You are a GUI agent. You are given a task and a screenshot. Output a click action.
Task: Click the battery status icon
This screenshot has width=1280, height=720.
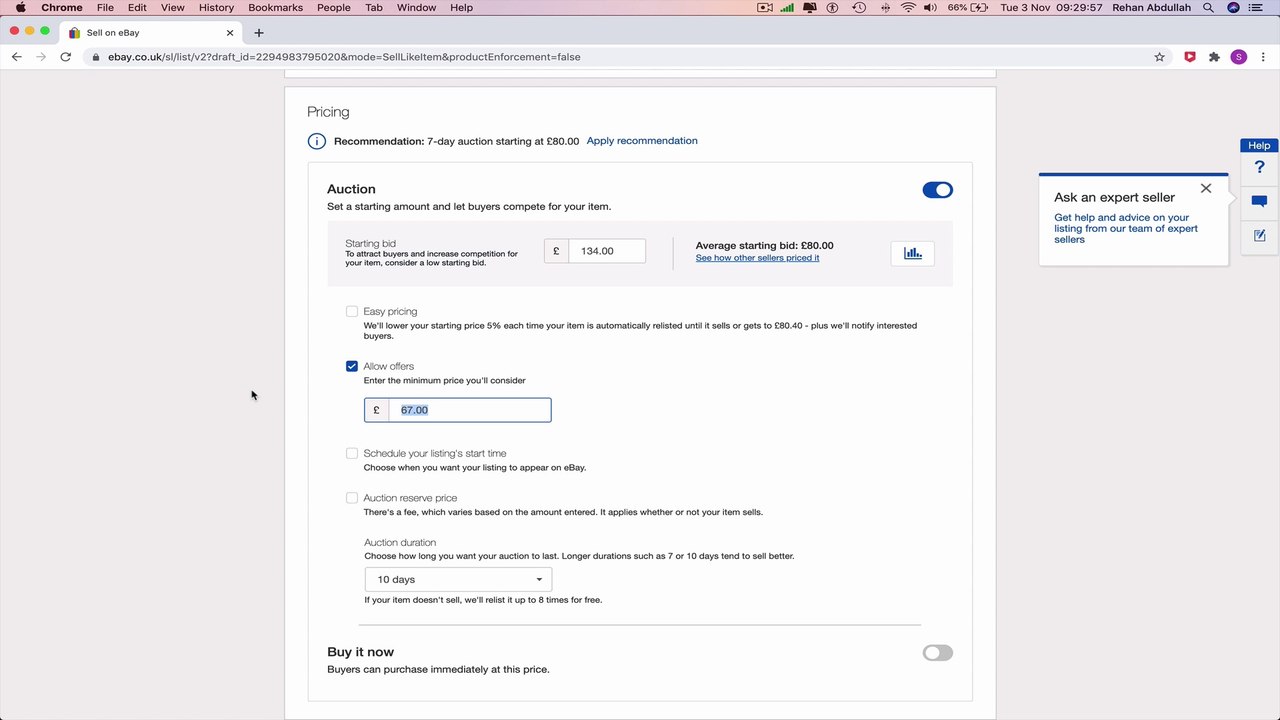coord(981,7)
